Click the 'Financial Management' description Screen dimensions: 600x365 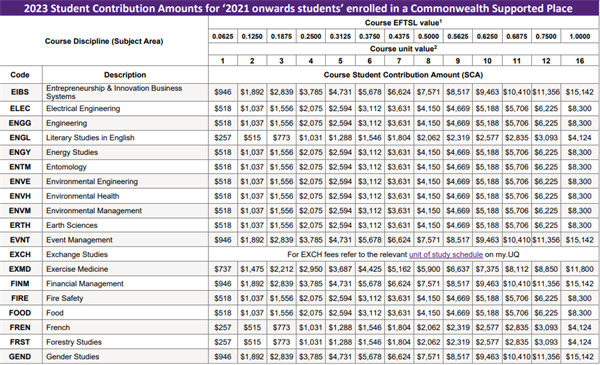click(85, 284)
